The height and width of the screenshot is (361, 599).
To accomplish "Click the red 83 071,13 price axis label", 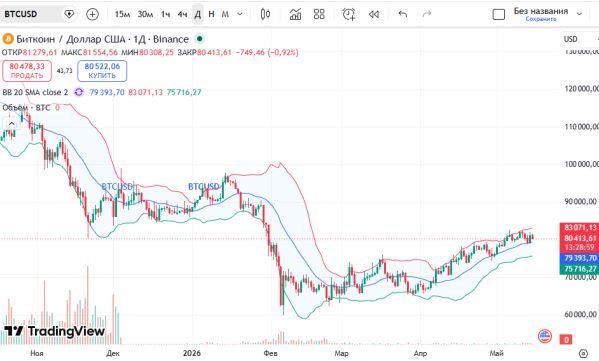I will (x=580, y=228).
